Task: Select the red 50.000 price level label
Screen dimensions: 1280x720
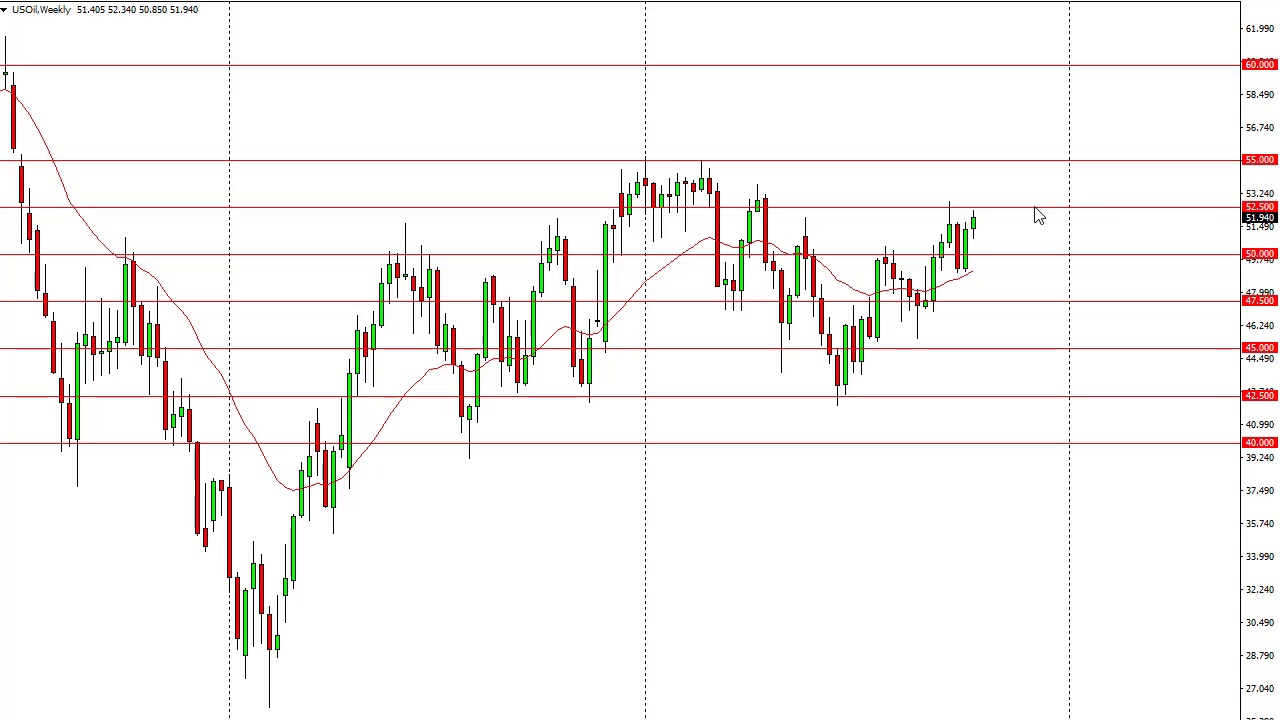Action: click(1259, 254)
